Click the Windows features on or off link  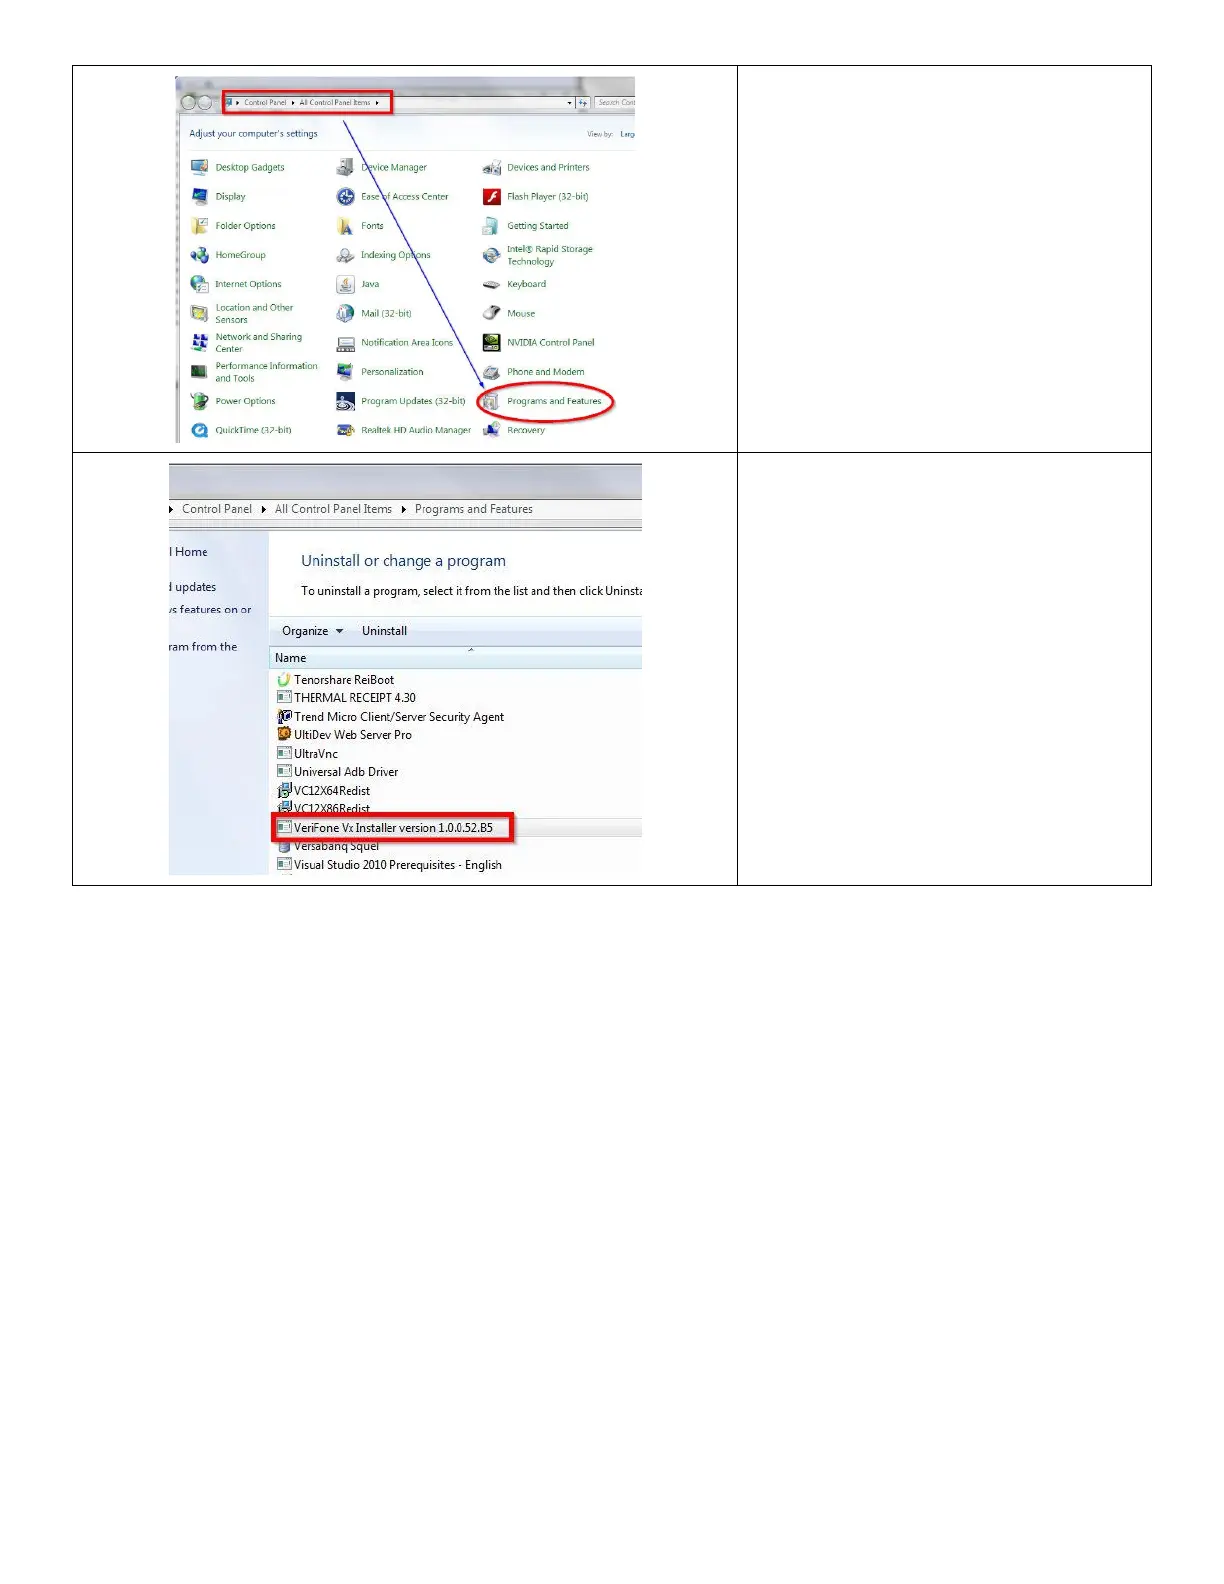click(x=210, y=609)
